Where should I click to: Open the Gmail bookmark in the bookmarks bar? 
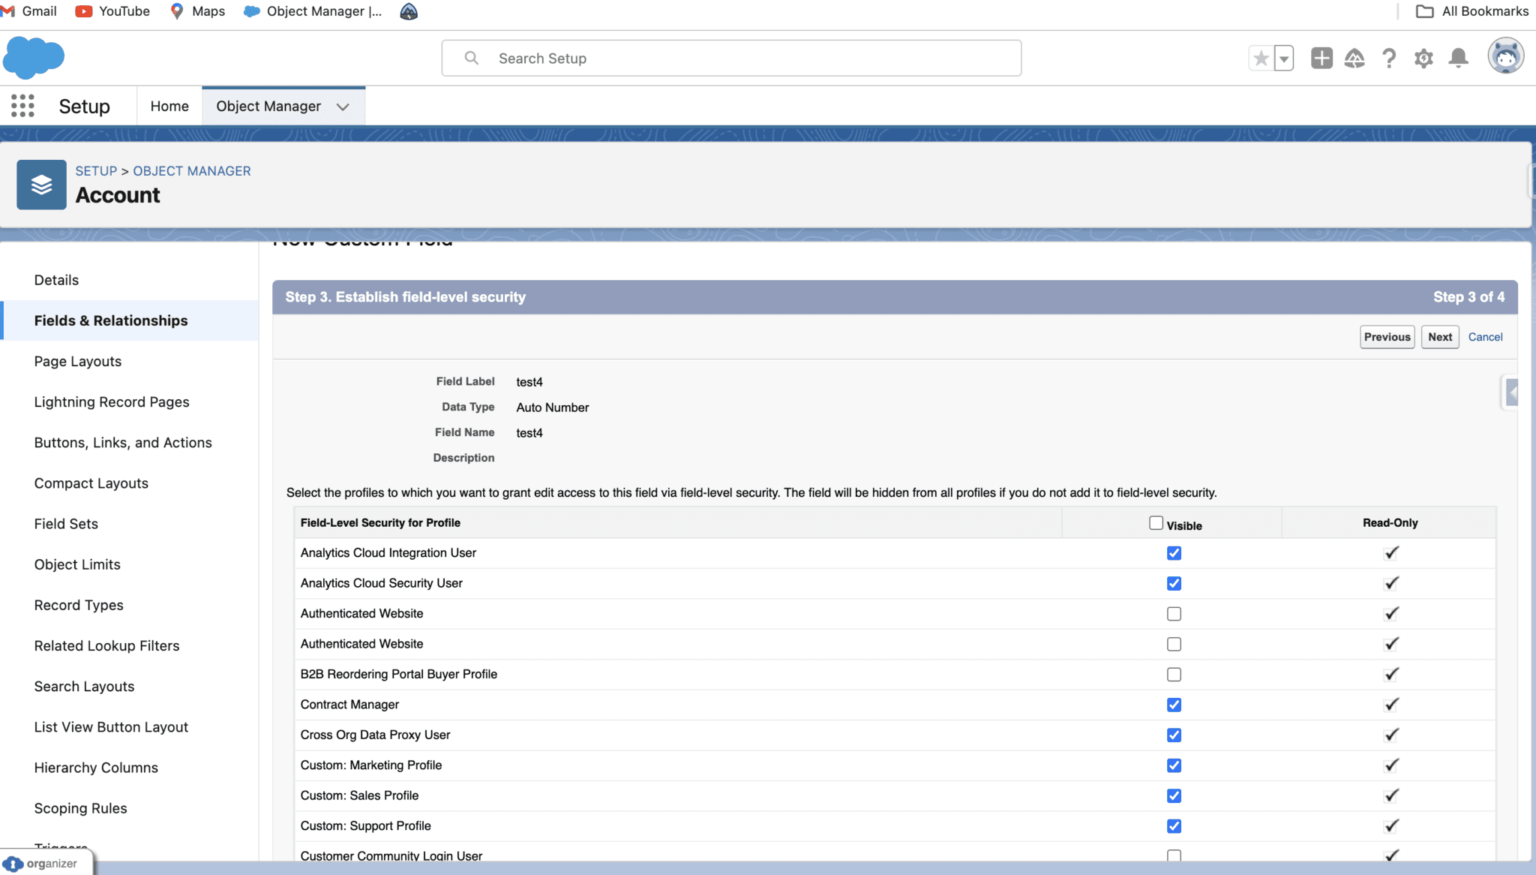pyautogui.click(x=30, y=11)
